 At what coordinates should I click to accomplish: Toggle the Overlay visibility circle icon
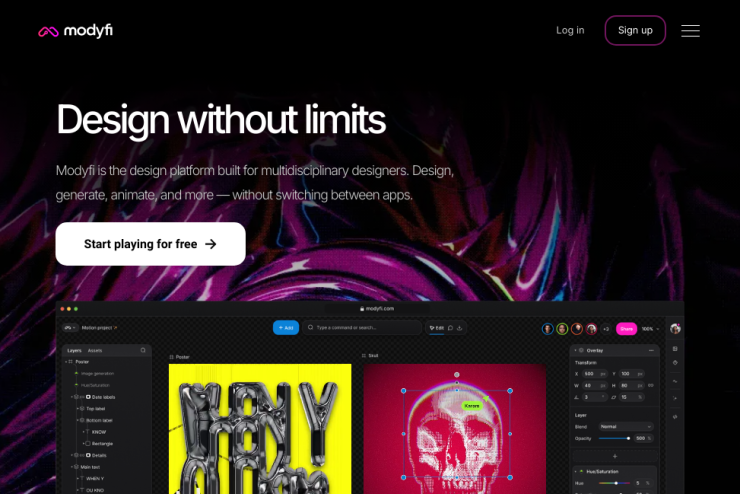[581, 351]
